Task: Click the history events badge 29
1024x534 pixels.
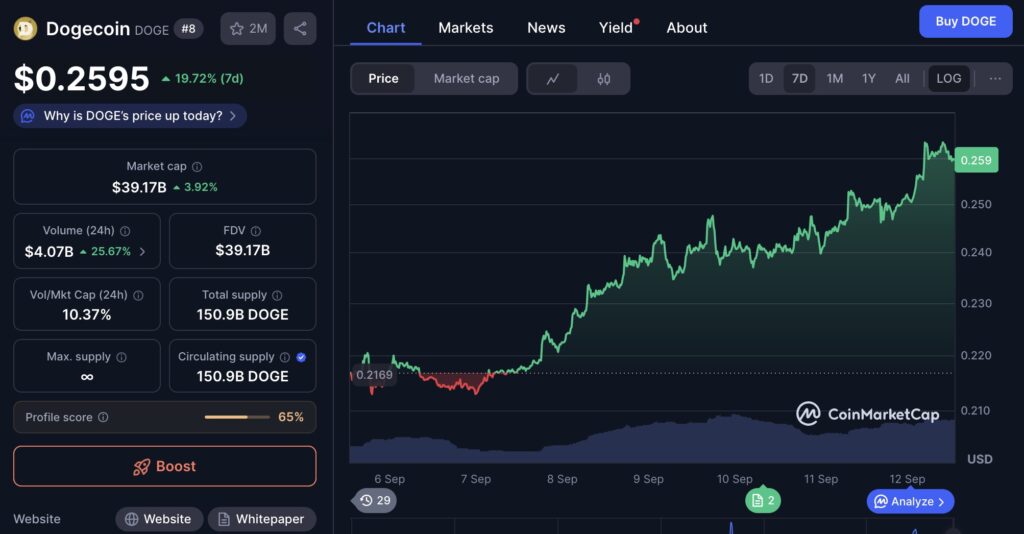Action: (375, 501)
